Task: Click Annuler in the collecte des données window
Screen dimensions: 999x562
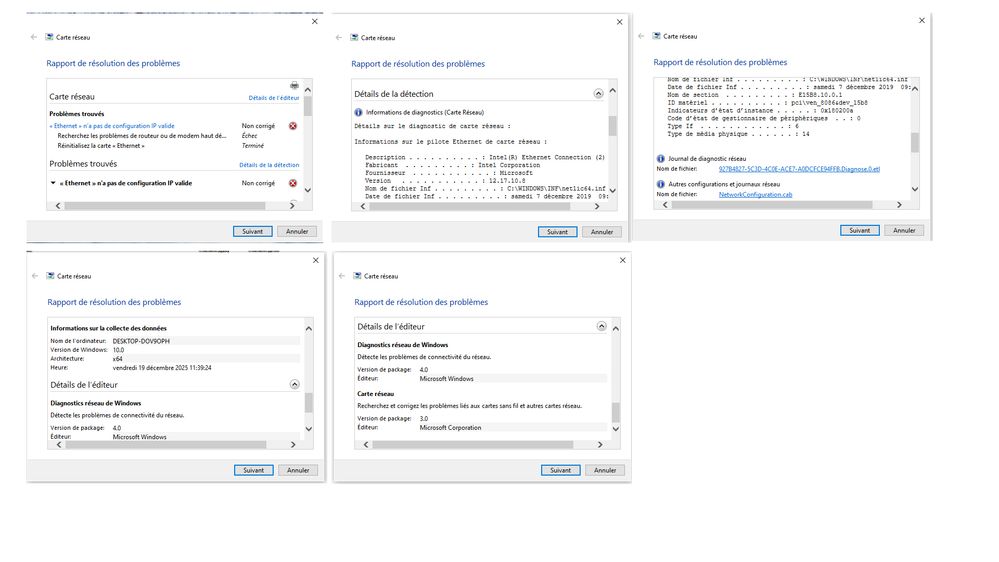Action: [x=298, y=470]
